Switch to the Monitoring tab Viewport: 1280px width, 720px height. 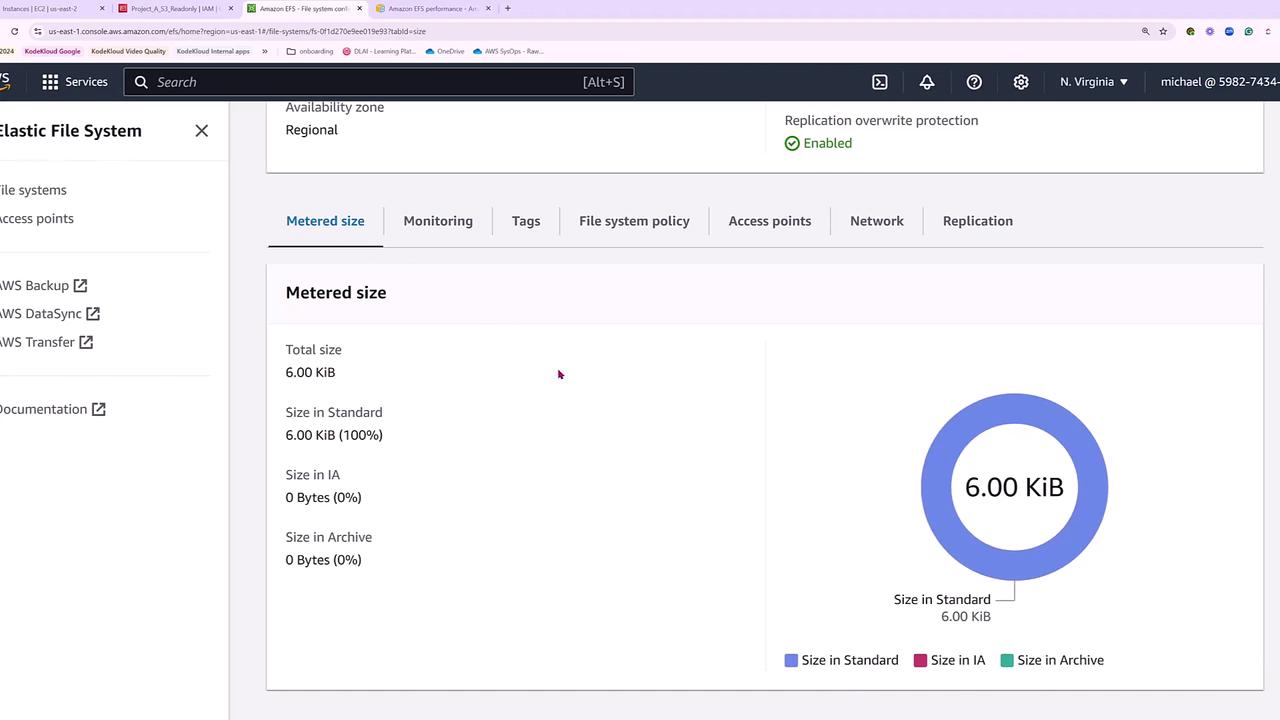point(438,221)
